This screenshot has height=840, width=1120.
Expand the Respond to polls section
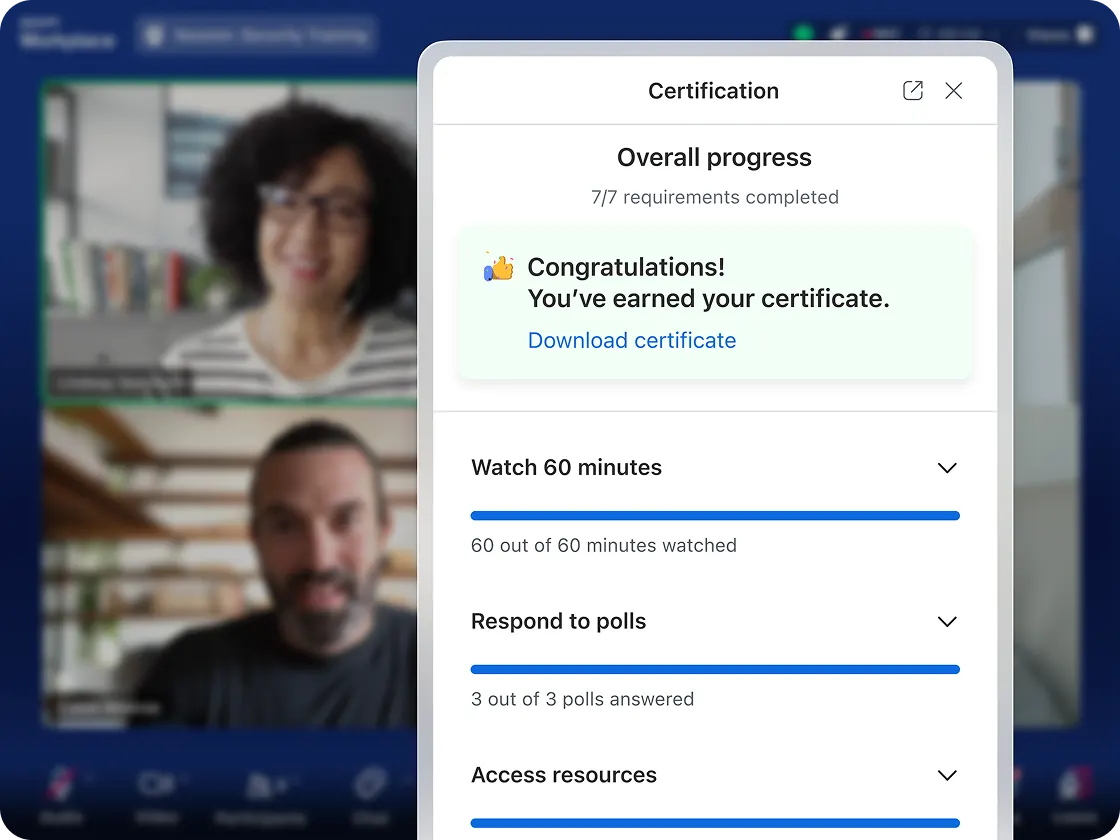(946, 622)
